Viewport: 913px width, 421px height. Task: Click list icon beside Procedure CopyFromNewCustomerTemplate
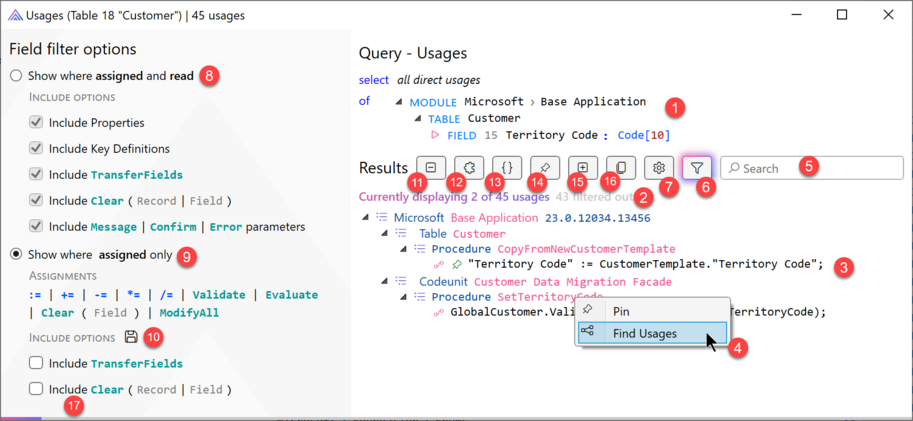[x=420, y=249]
